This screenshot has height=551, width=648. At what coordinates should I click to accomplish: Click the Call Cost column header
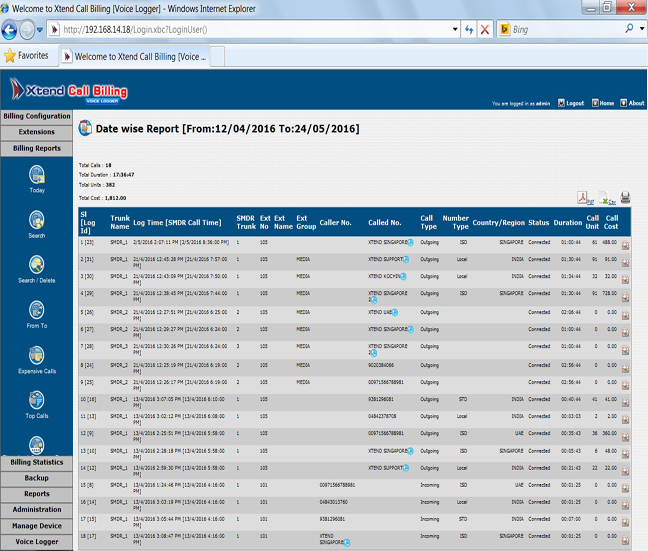pyautogui.click(x=612, y=222)
